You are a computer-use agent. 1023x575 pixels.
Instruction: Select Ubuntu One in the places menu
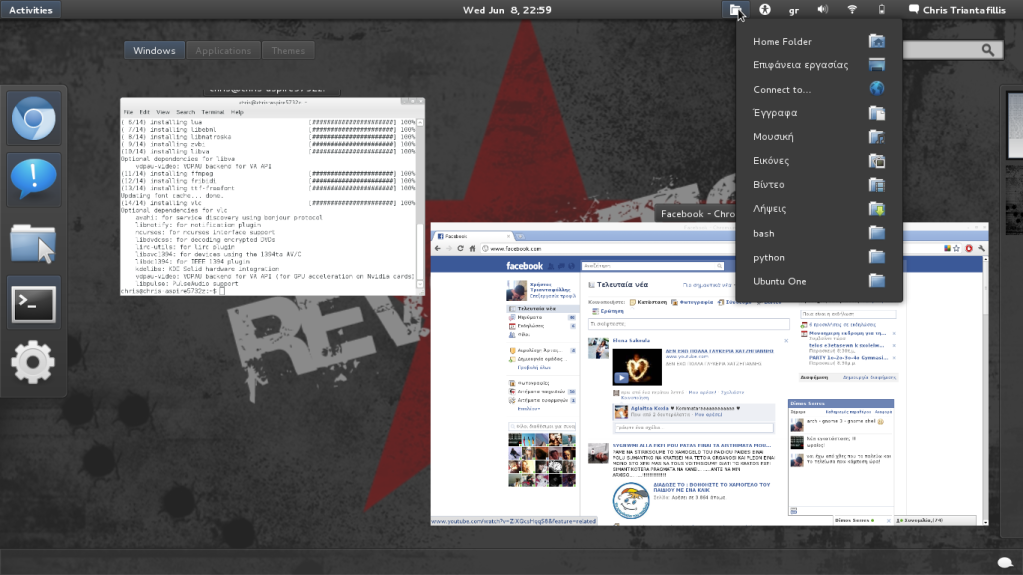click(780, 281)
